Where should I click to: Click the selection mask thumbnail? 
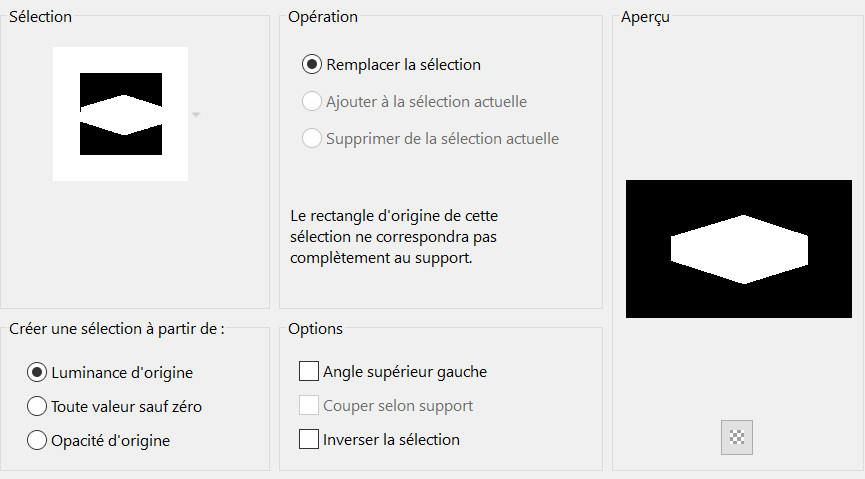[x=120, y=114]
